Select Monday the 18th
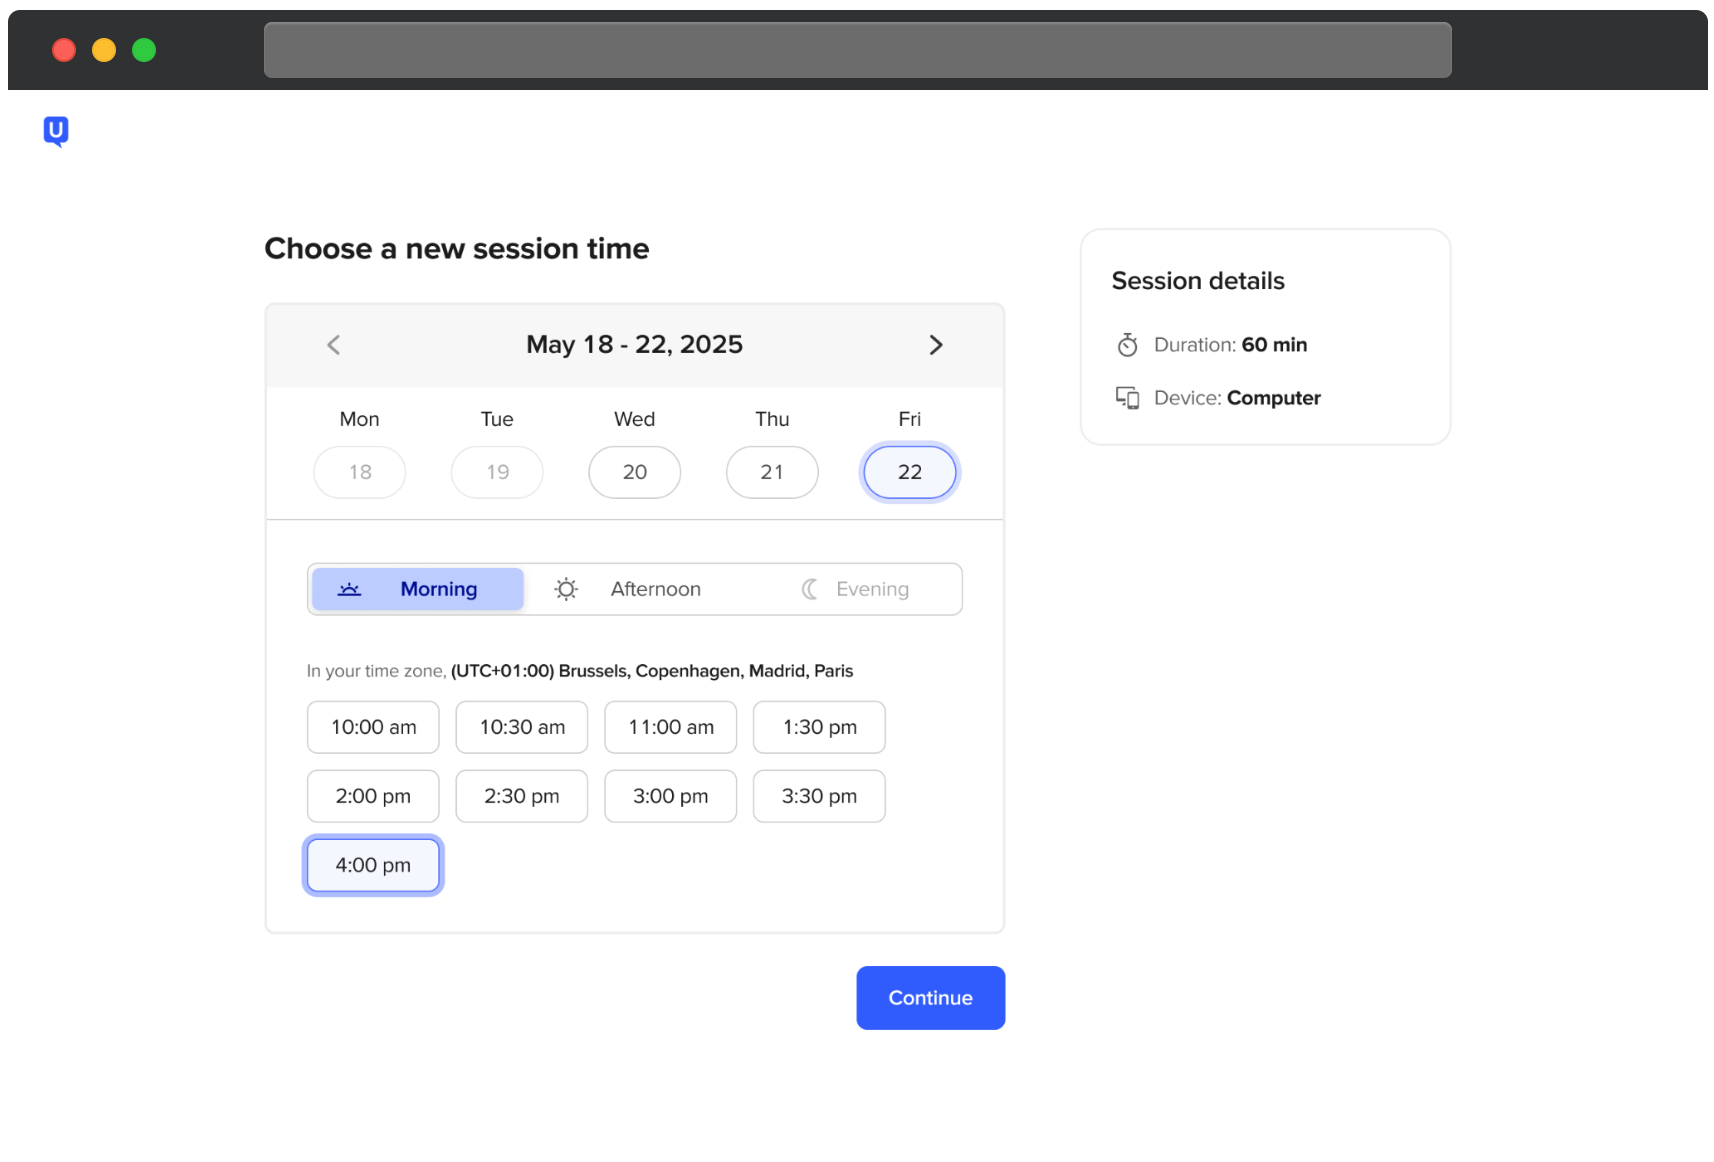The height and width of the screenshot is (1162, 1714). pyautogui.click(x=360, y=472)
